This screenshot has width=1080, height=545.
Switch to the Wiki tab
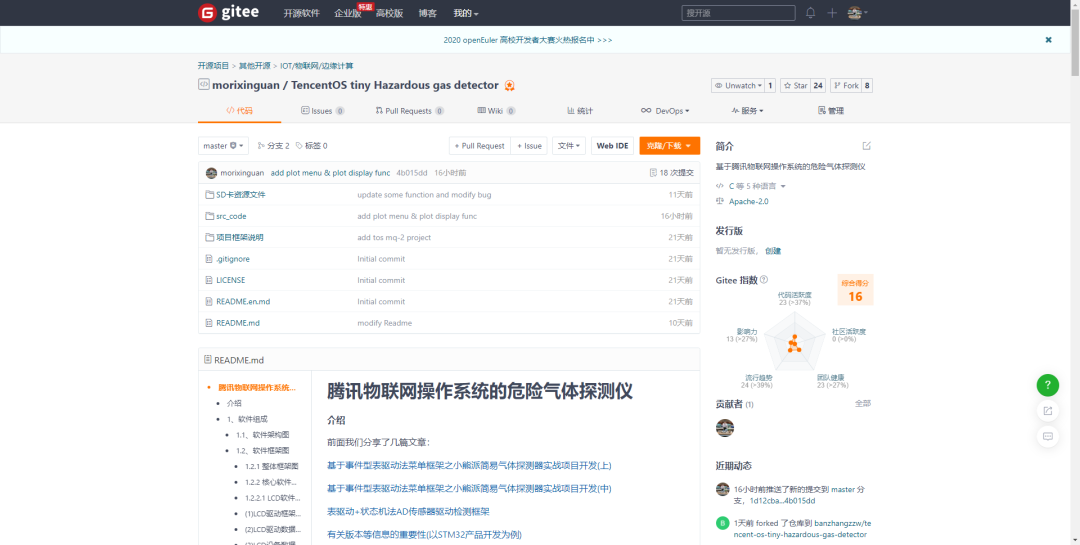(497, 111)
